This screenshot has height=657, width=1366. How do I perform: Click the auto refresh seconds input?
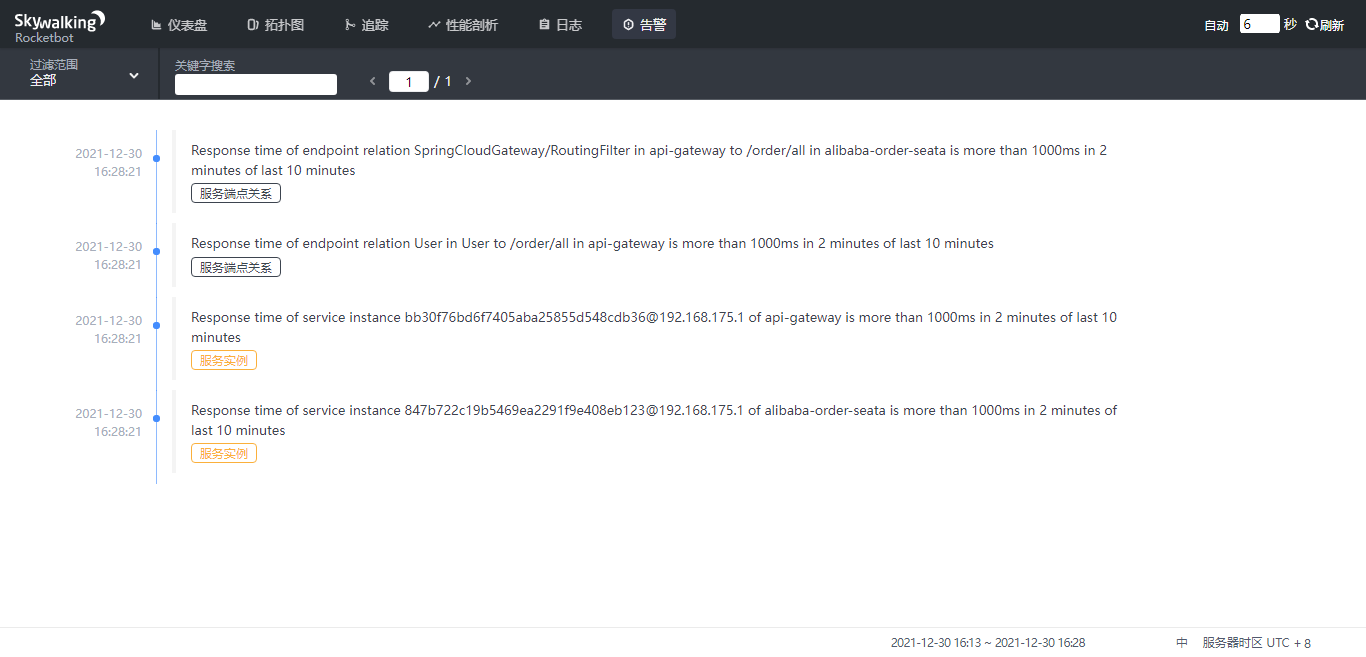point(1260,24)
